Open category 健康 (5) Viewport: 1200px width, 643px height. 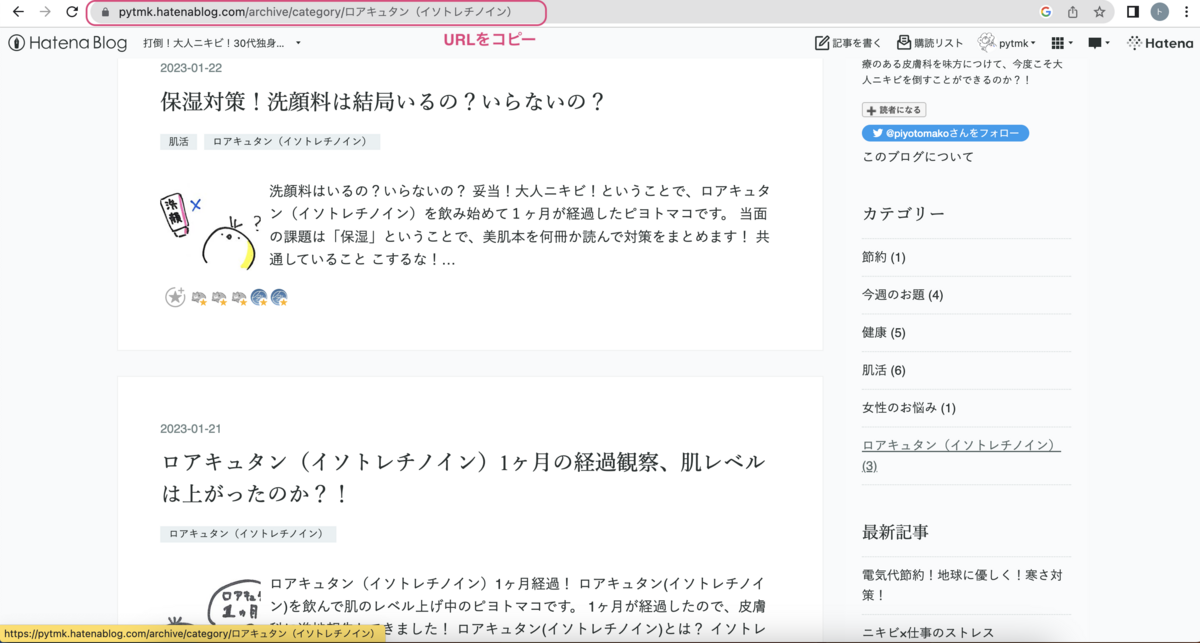(x=884, y=332)
